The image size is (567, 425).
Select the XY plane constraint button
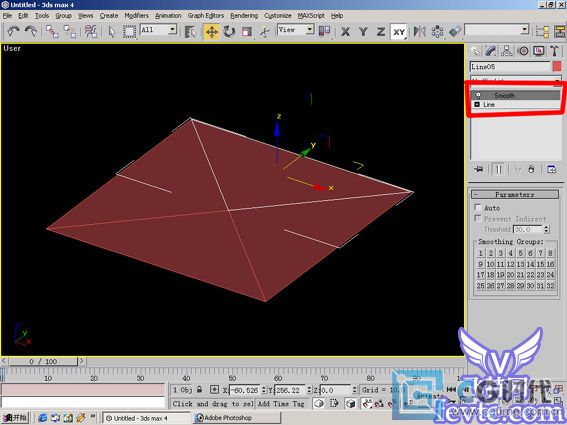(399, 32)
